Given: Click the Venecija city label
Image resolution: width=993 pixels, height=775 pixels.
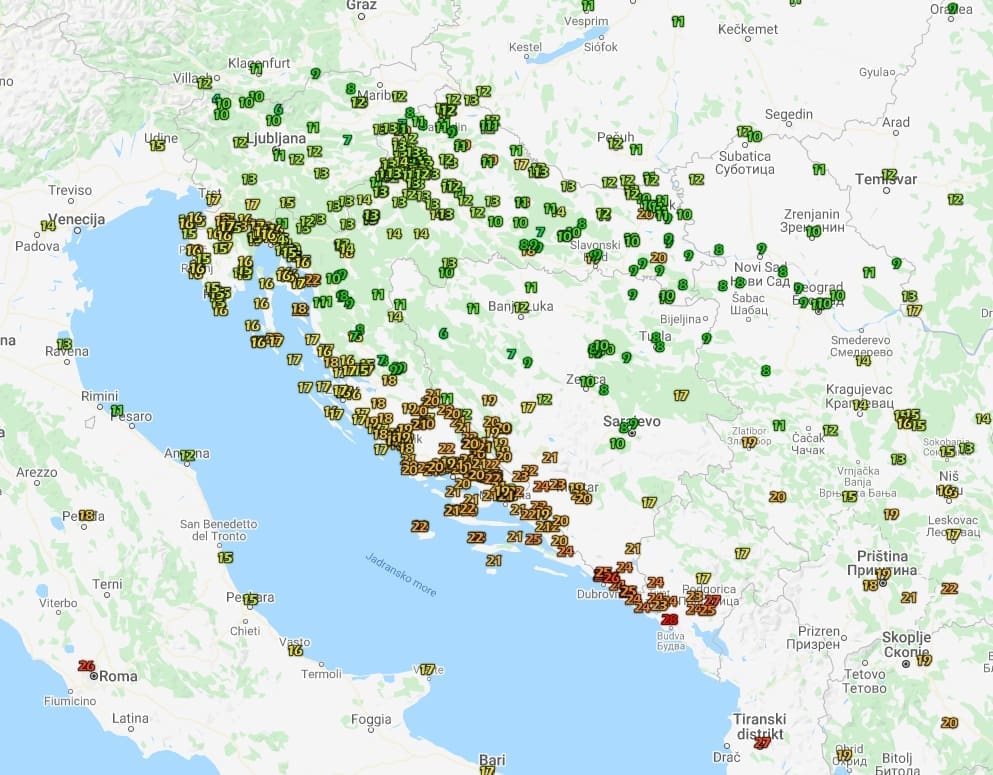Looking at the screenshot, I should (76, 219).
